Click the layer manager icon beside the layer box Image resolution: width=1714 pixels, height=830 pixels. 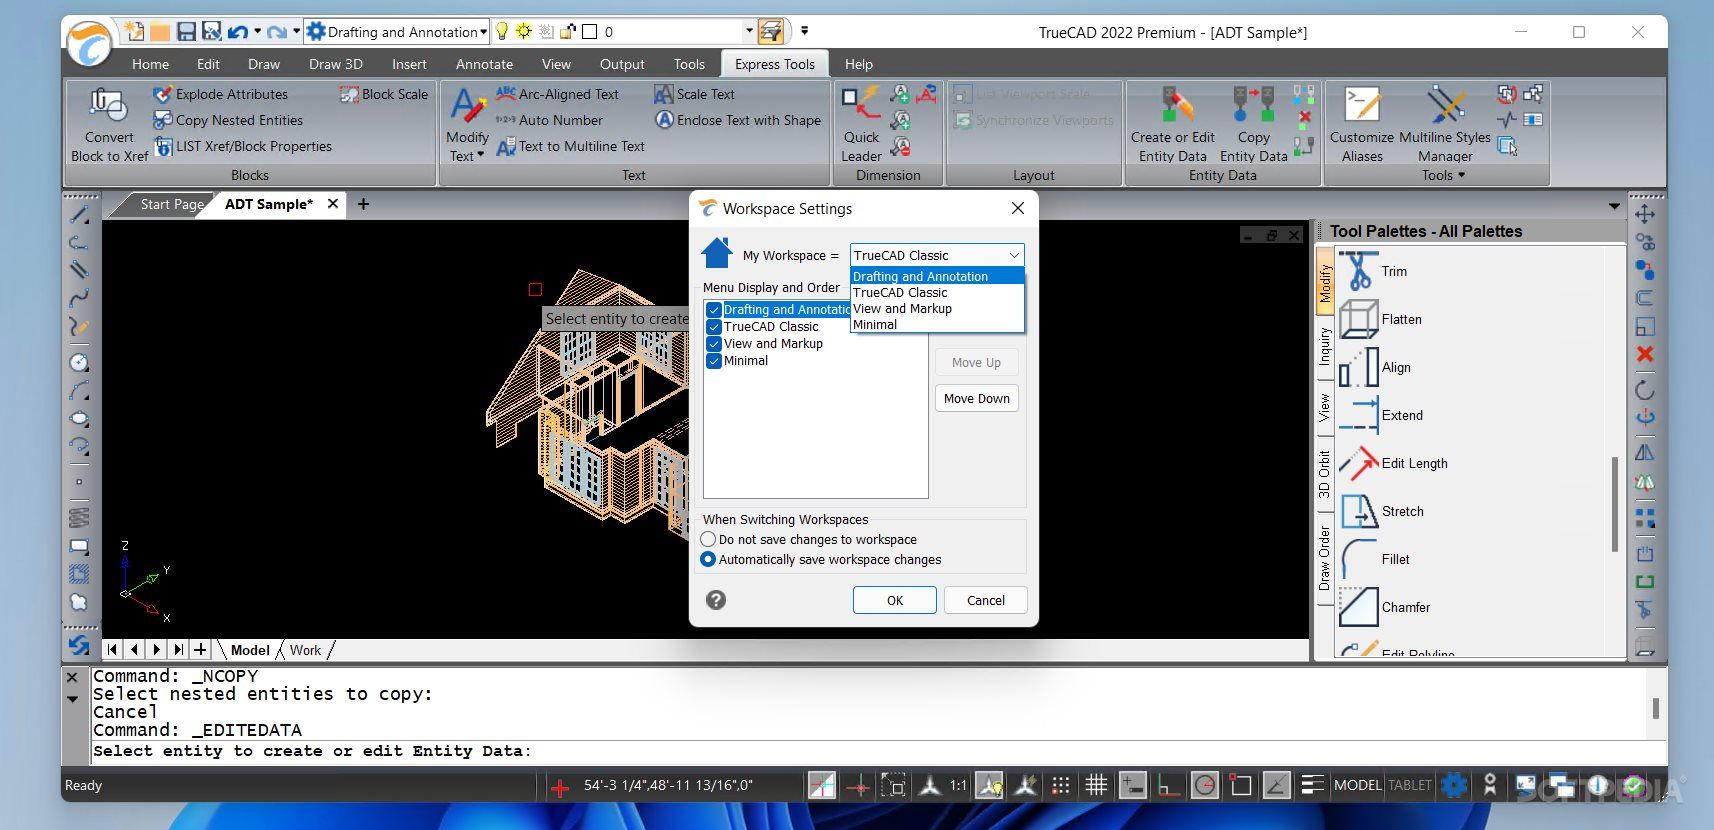770,31
